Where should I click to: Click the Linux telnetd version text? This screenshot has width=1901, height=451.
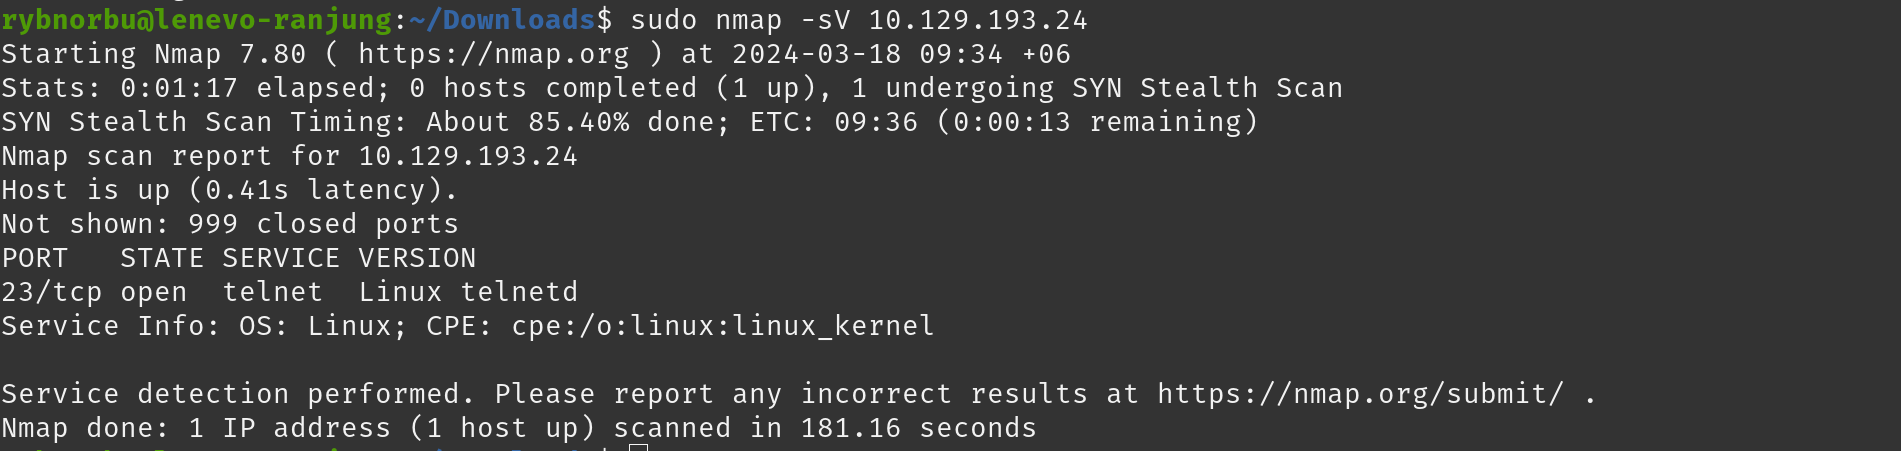click(x=469, y=292)
